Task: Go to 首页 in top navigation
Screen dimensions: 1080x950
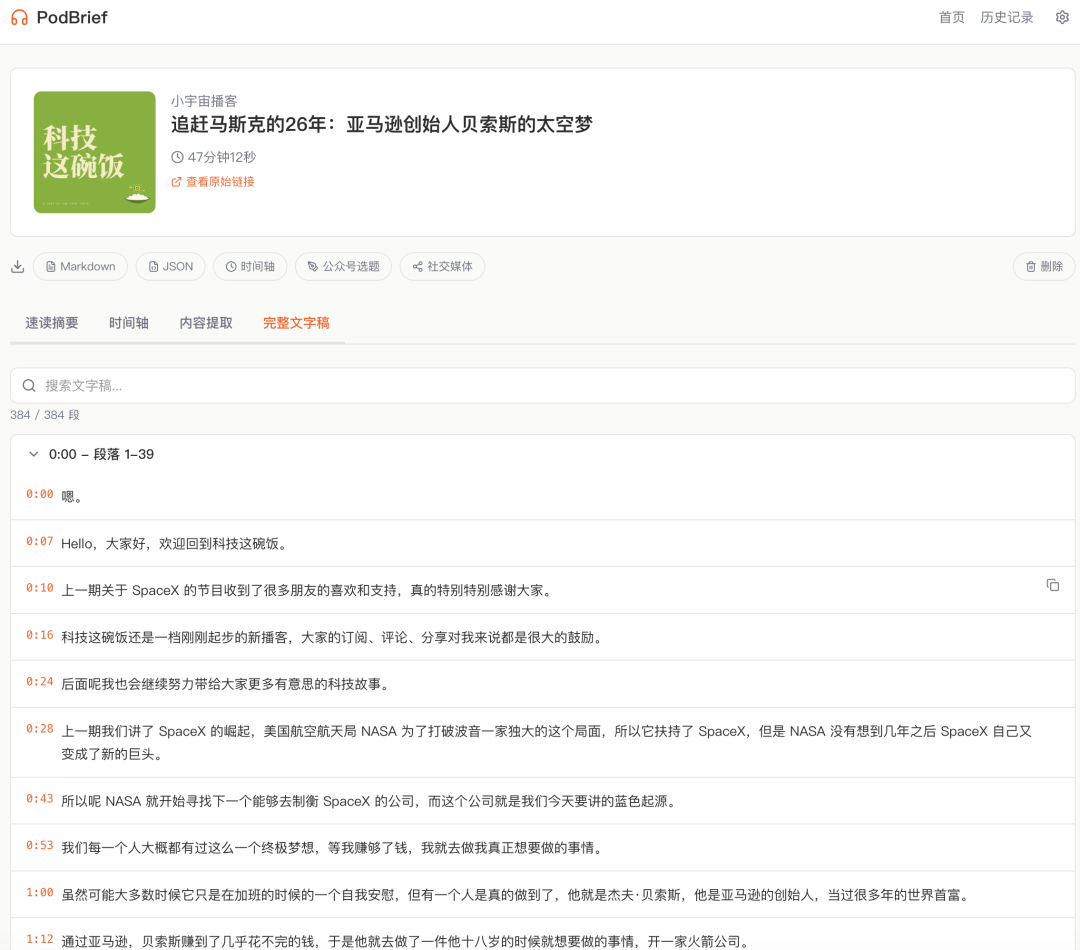Action: point(951,17)
